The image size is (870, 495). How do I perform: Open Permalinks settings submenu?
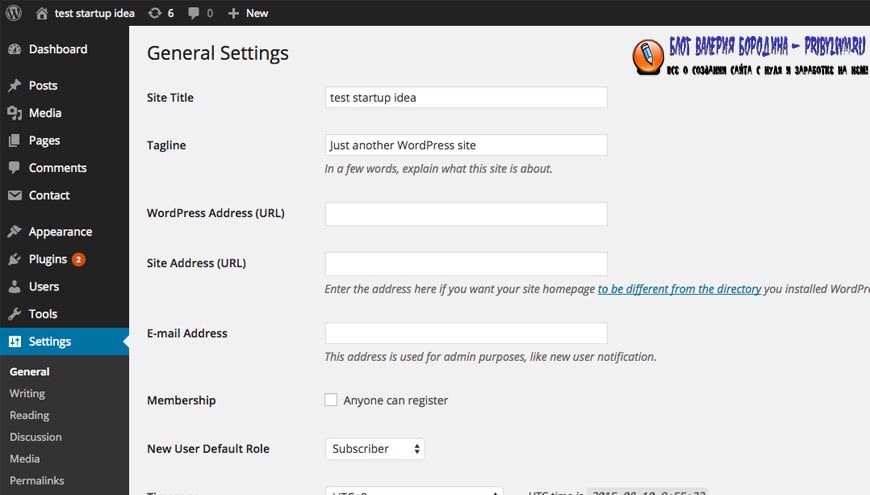coord(37,481)
